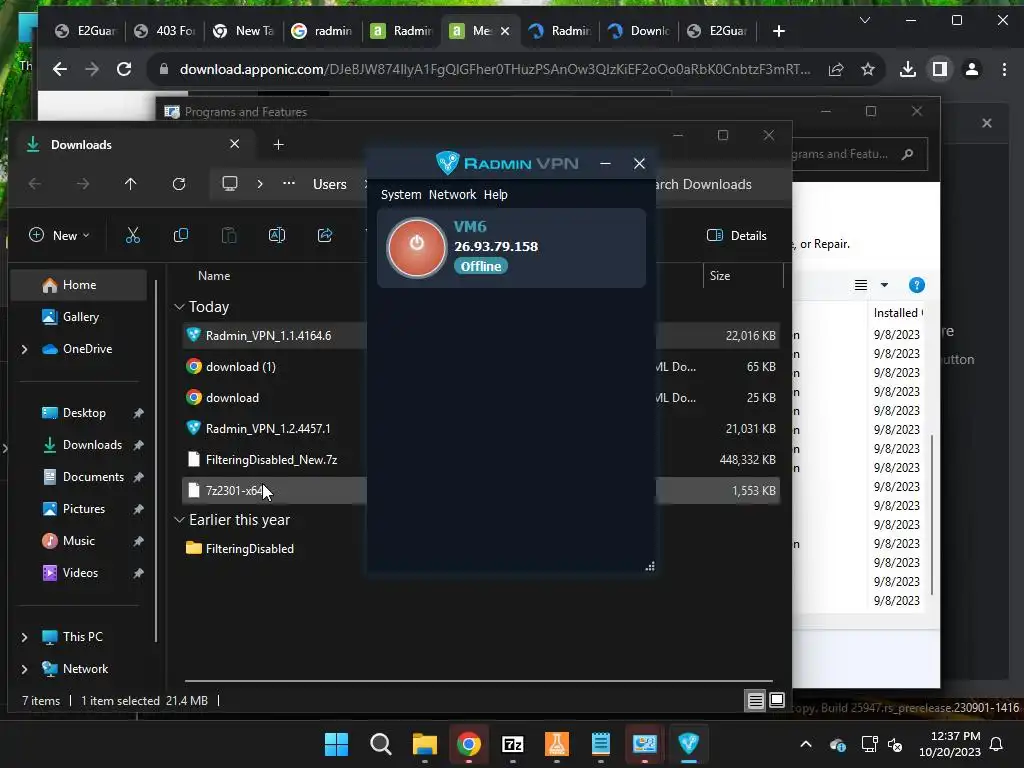Viewport: 1024px width, 768px height.
Task: Open Radmin VPN from the taskbar
Action: tap(688, 744)
